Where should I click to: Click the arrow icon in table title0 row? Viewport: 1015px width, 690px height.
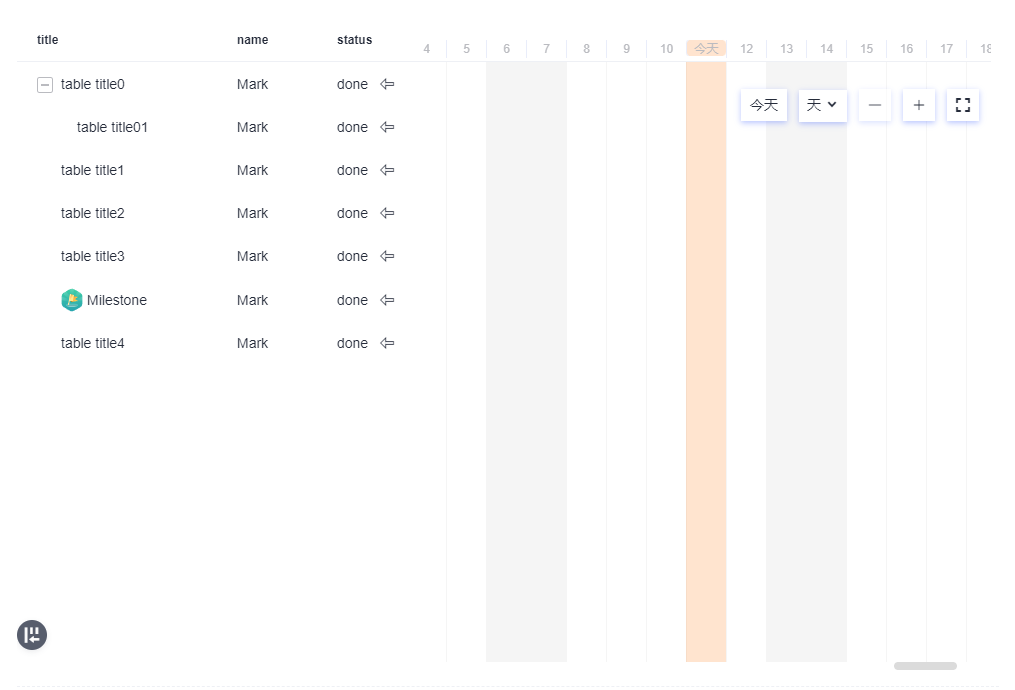click(387, 84)
